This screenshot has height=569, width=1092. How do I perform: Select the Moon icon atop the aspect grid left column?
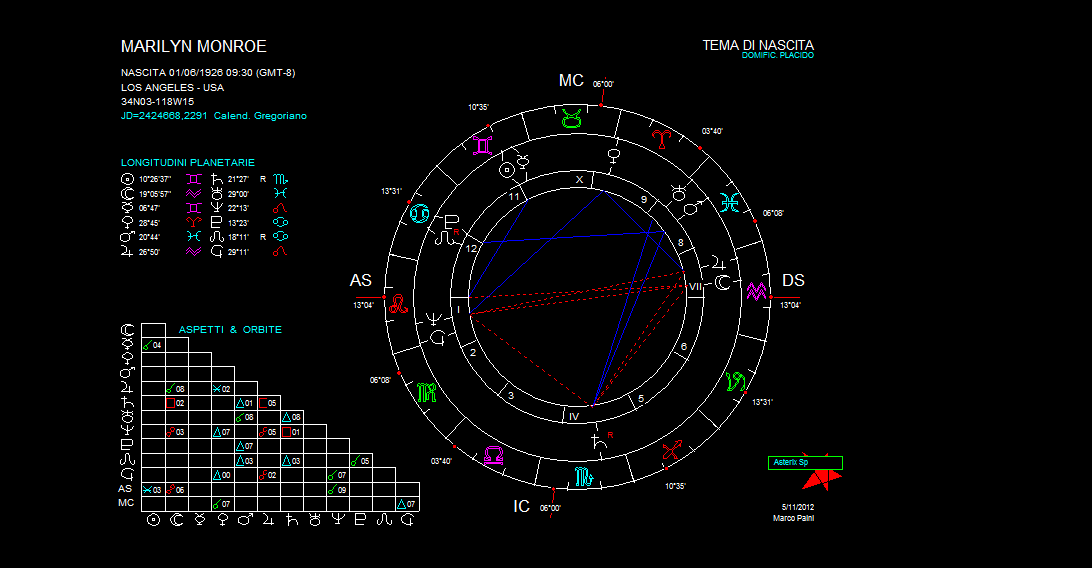coord(127,329)
